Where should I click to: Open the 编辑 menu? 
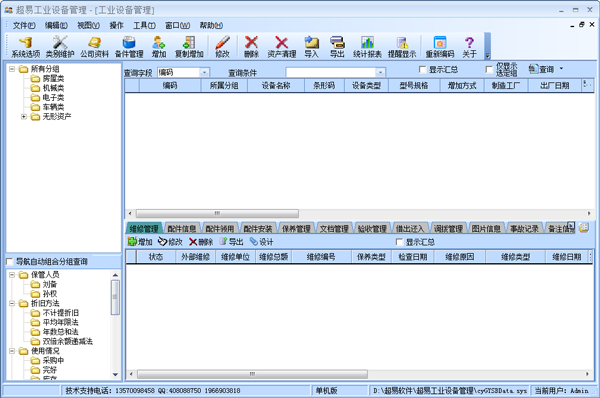coord(56,25)
